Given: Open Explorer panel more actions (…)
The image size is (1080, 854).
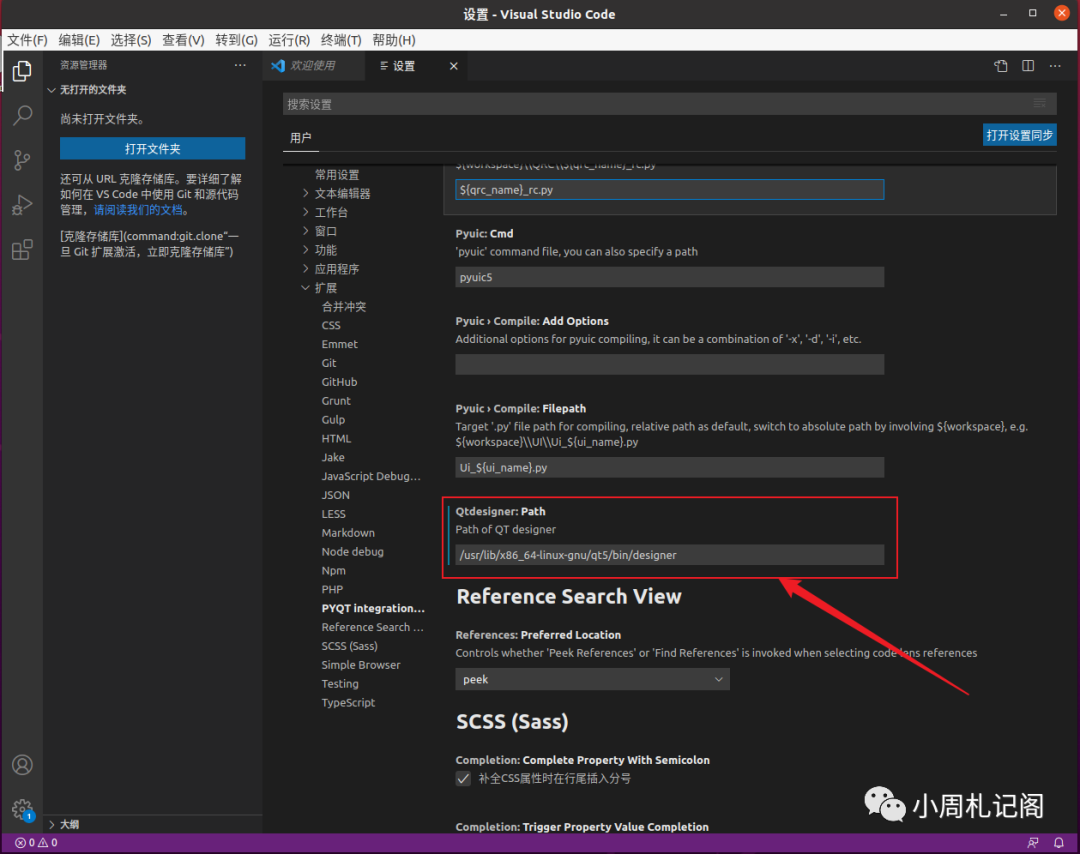Looking at the screenshot, I should [x=240, y=65].
